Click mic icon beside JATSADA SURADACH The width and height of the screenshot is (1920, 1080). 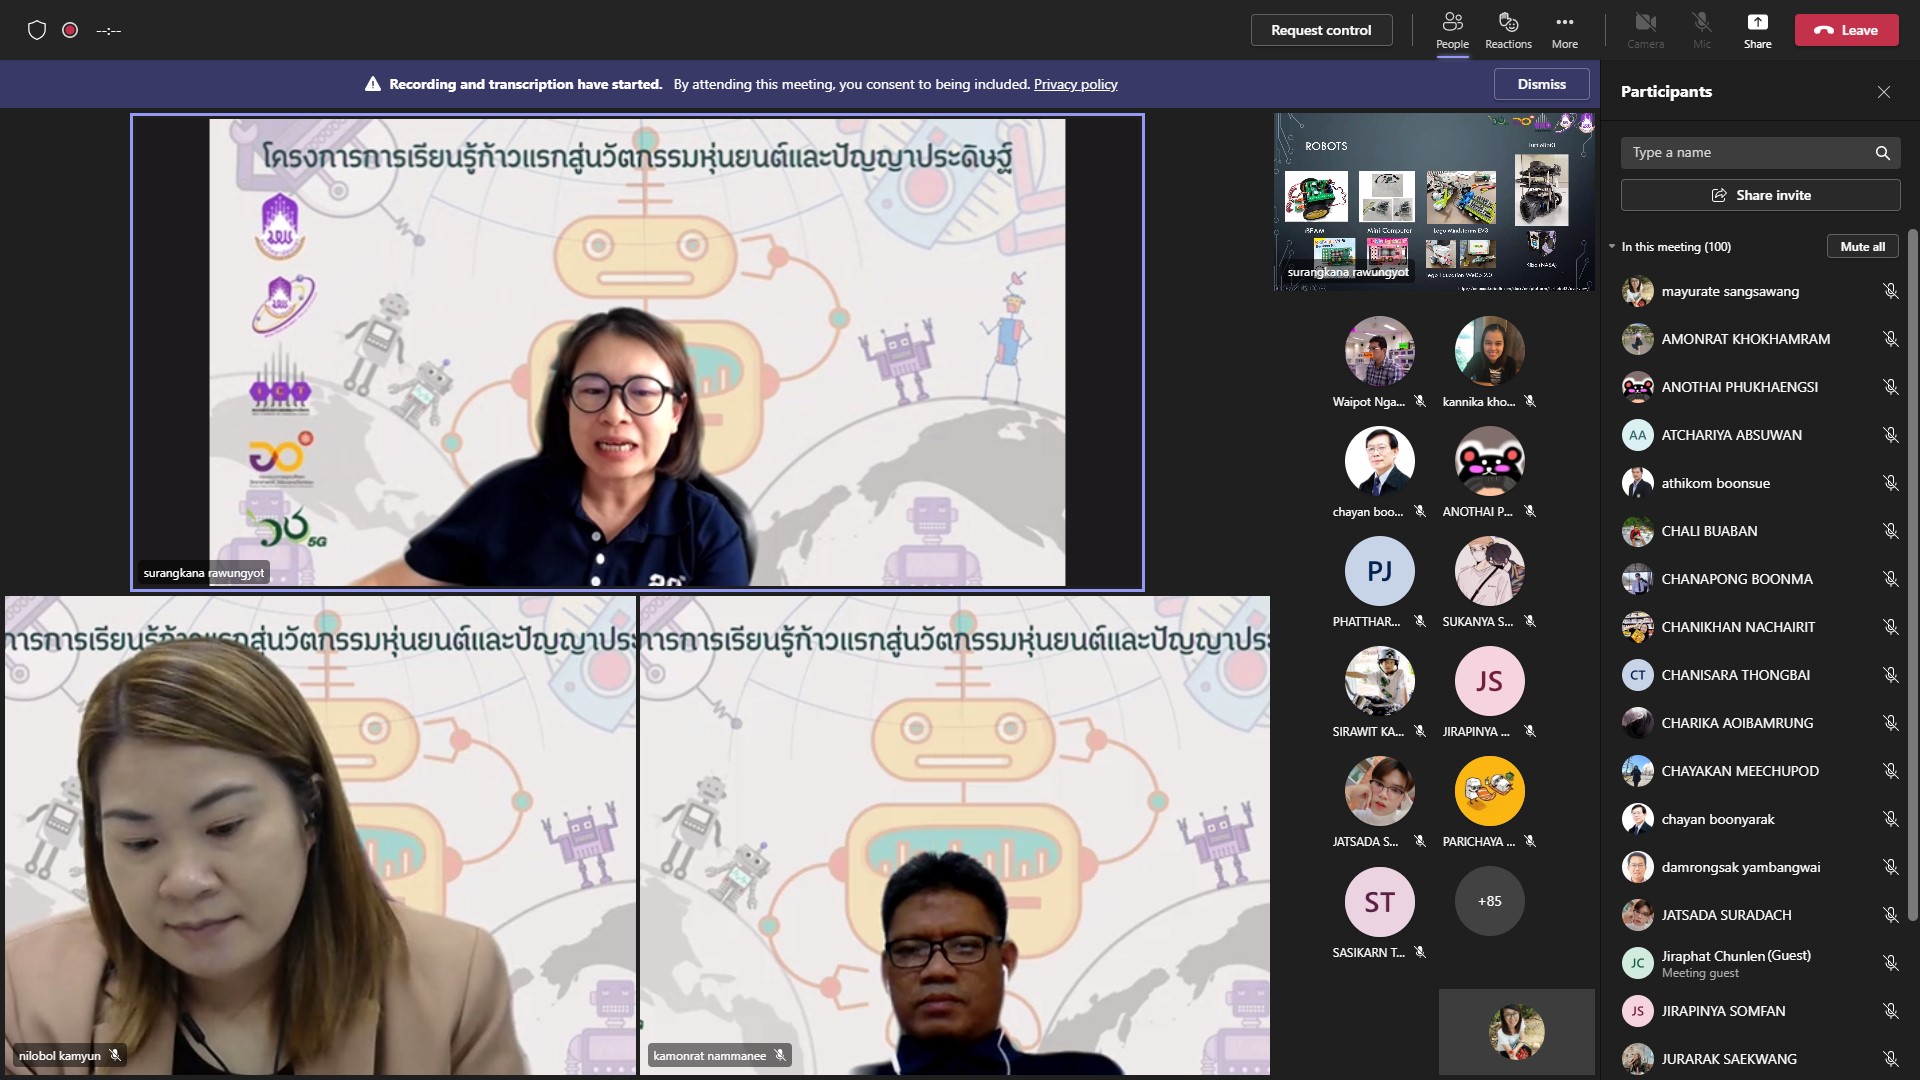(1890, 915)
